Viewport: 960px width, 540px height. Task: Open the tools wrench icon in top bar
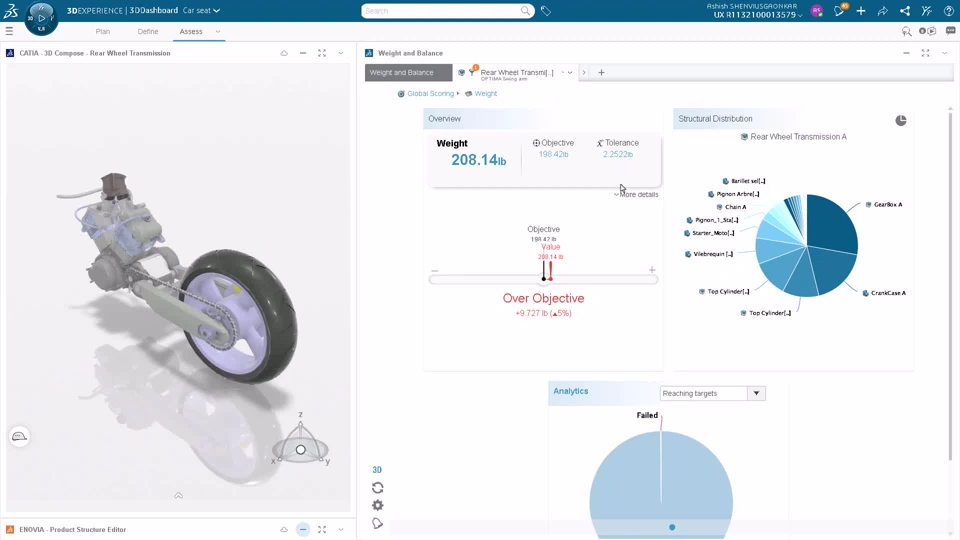click(x=926, y=10)
